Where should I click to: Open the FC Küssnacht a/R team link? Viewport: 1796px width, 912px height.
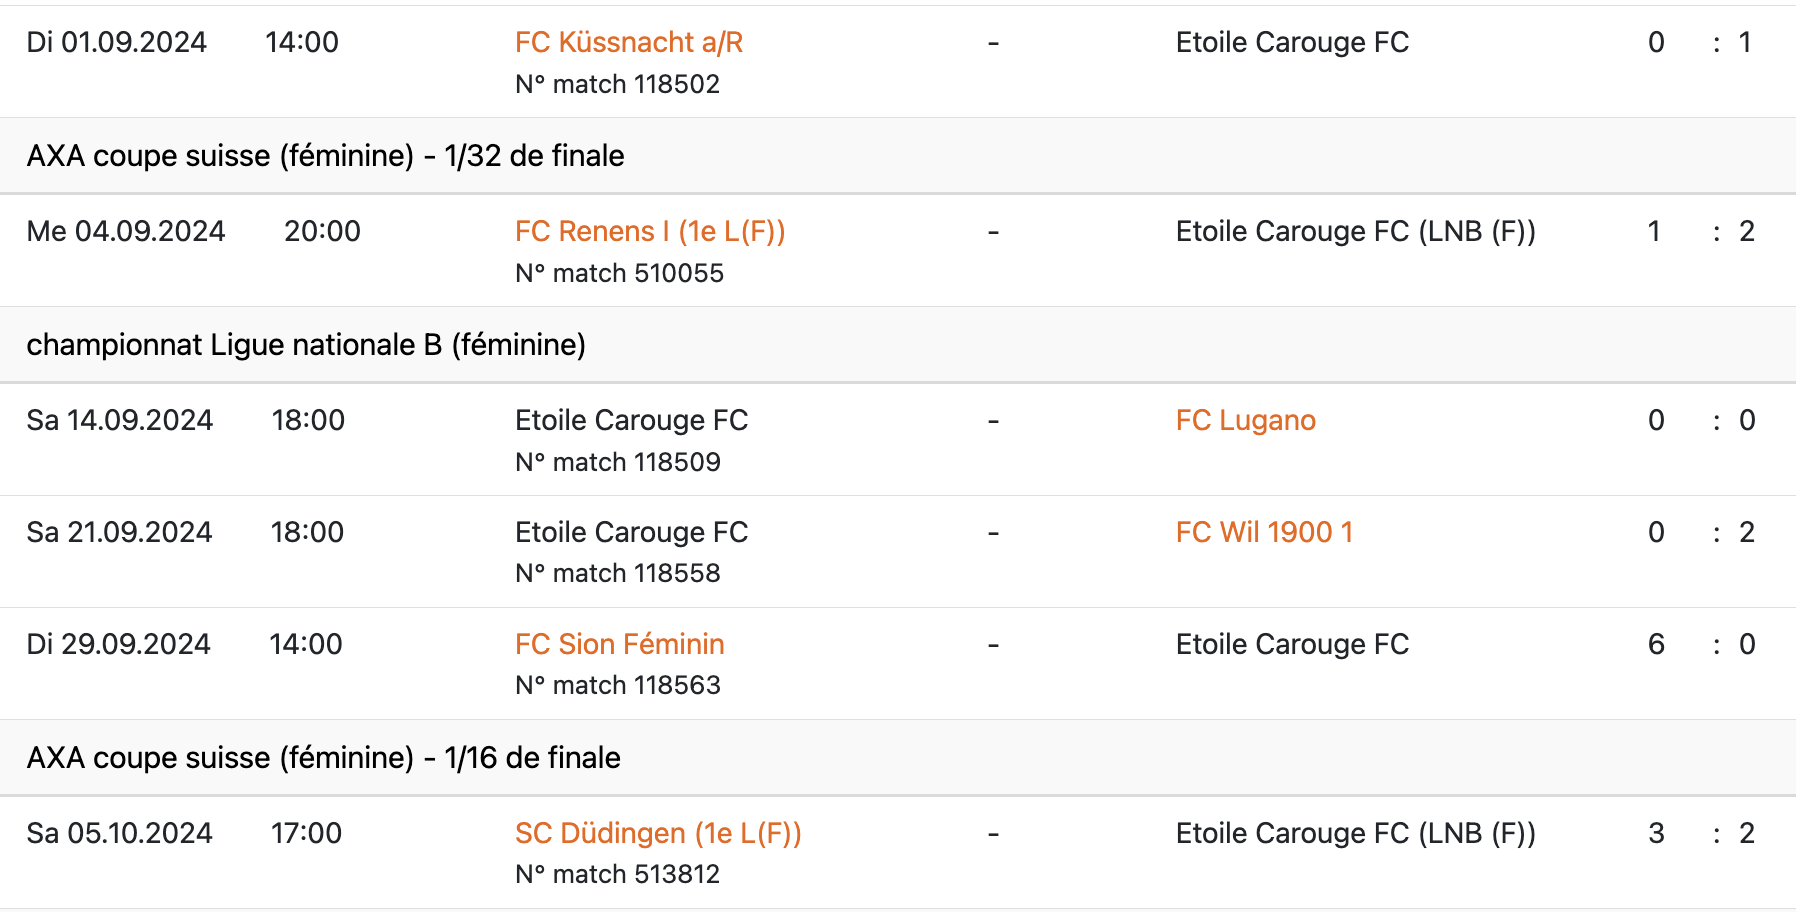628,42
